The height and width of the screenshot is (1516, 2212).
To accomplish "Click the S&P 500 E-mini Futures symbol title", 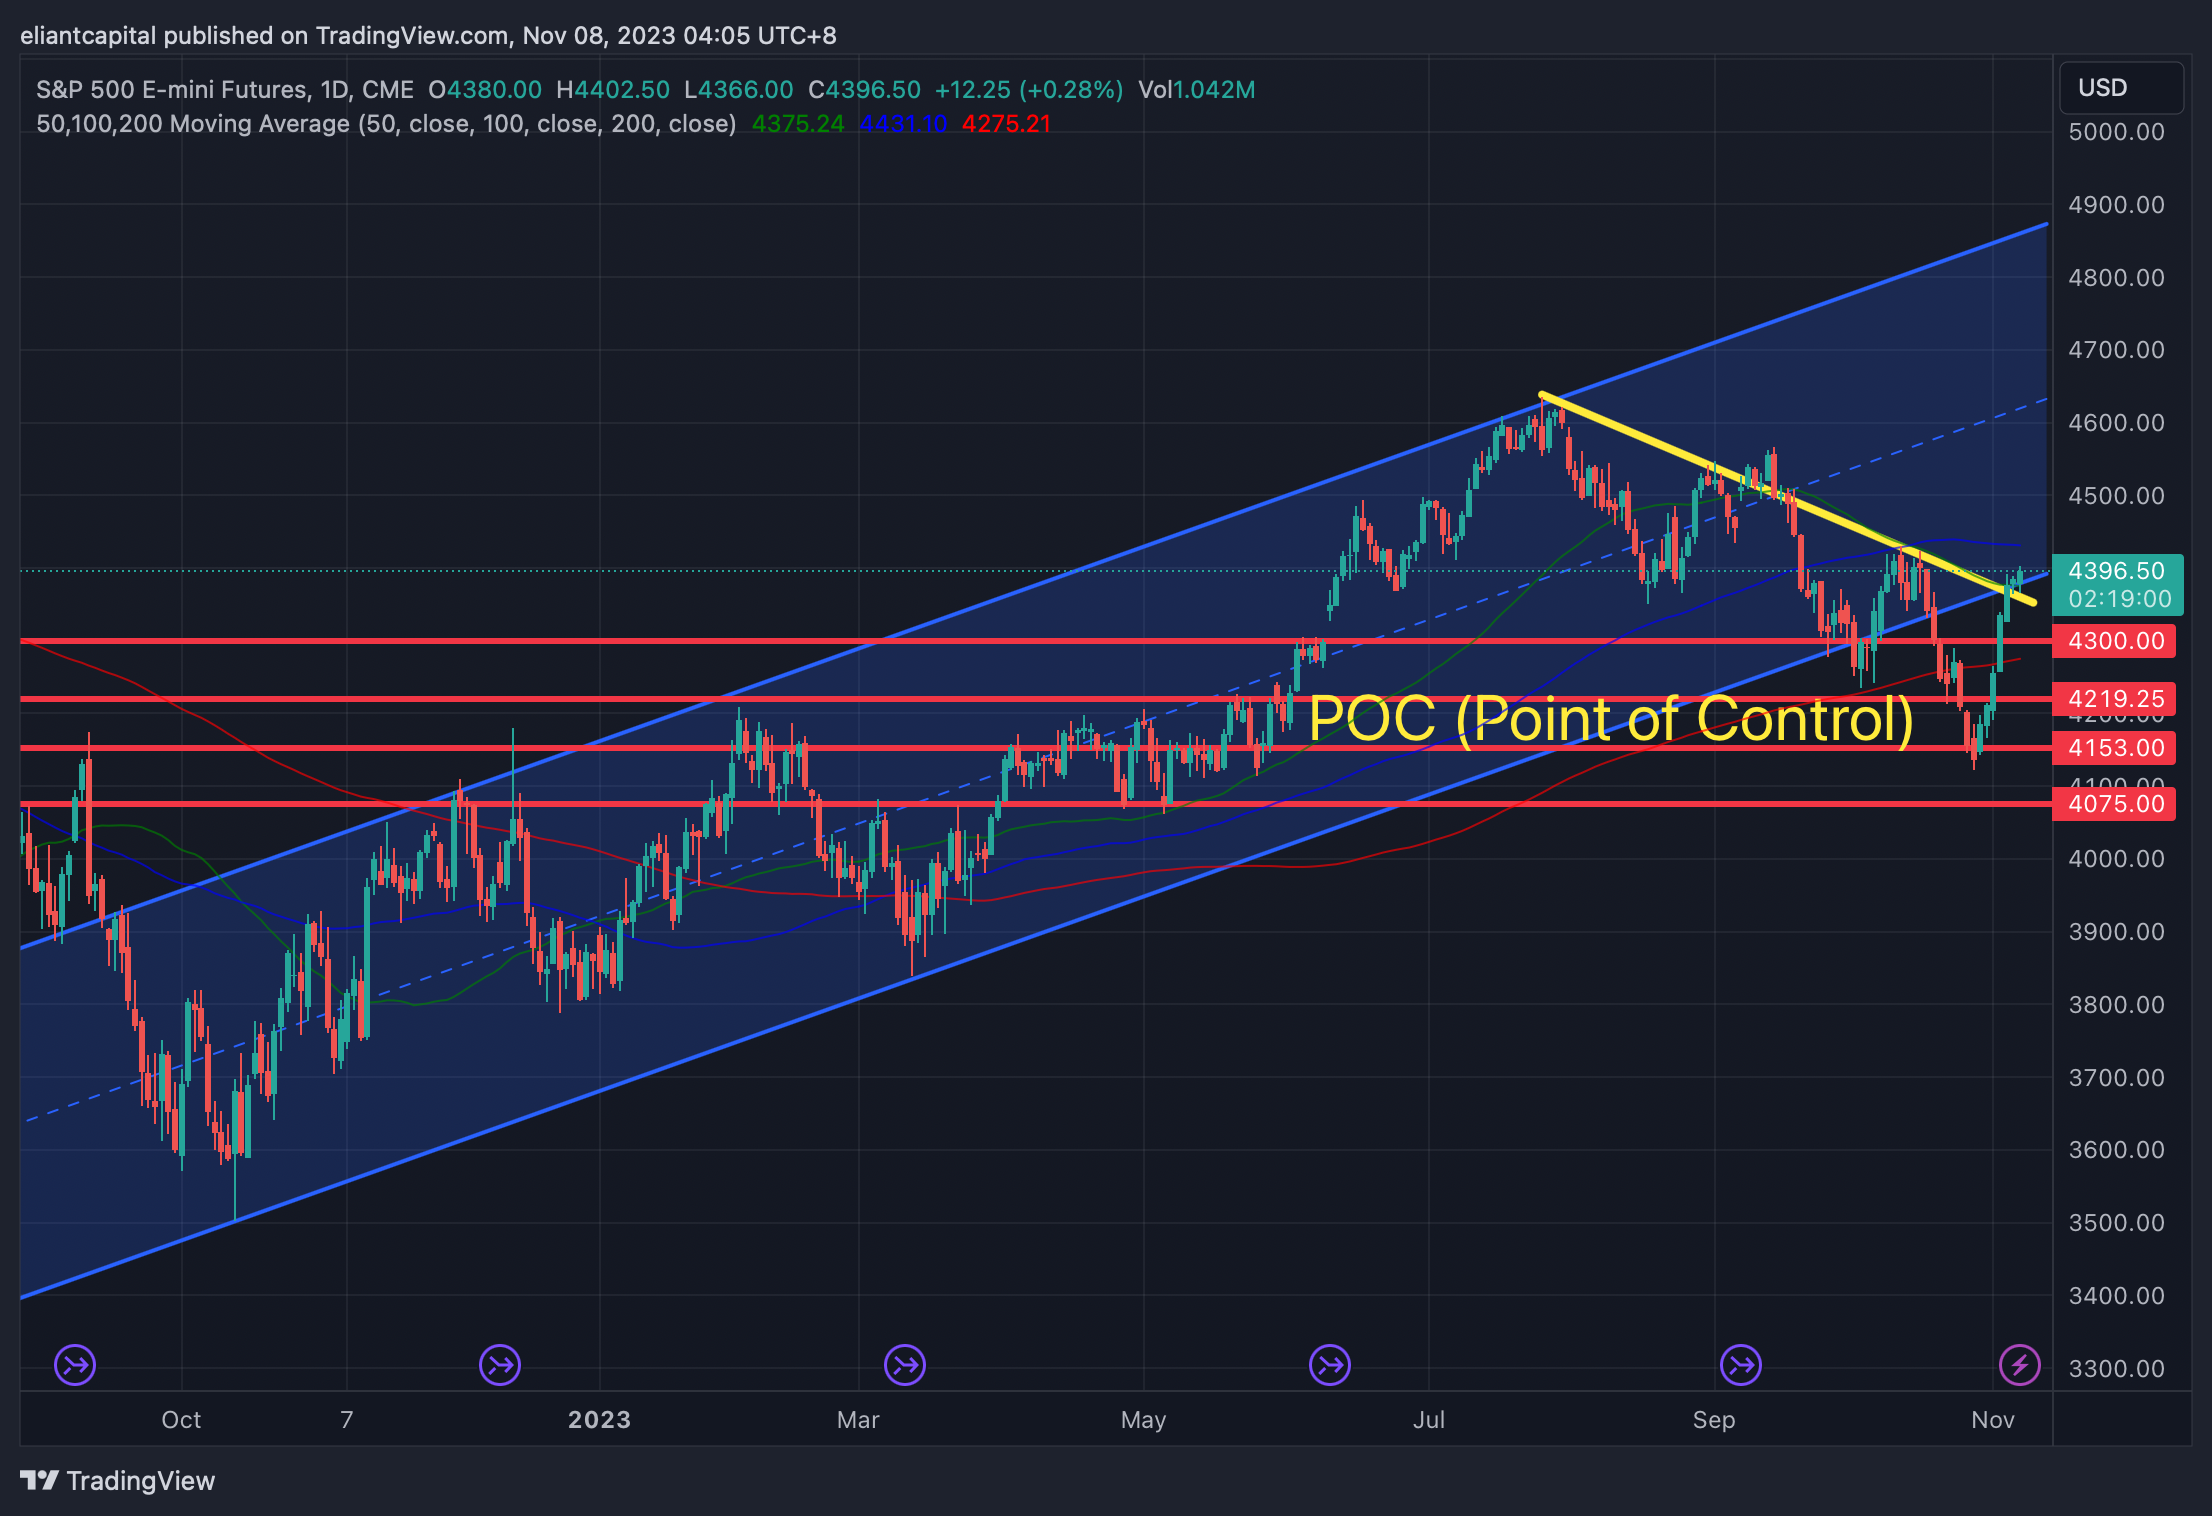I will click(x=224, y=90).
